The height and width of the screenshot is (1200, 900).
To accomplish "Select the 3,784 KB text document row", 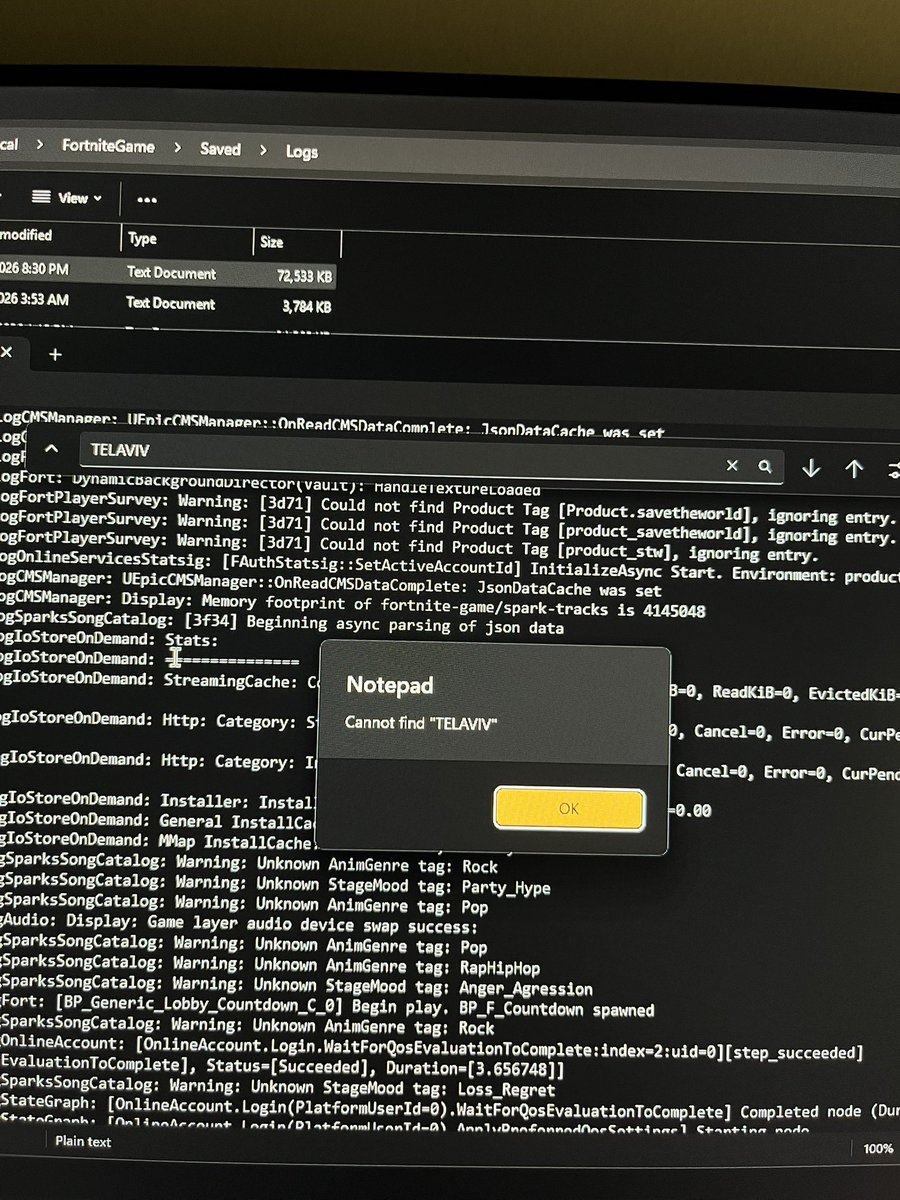I will click(166, 303).
